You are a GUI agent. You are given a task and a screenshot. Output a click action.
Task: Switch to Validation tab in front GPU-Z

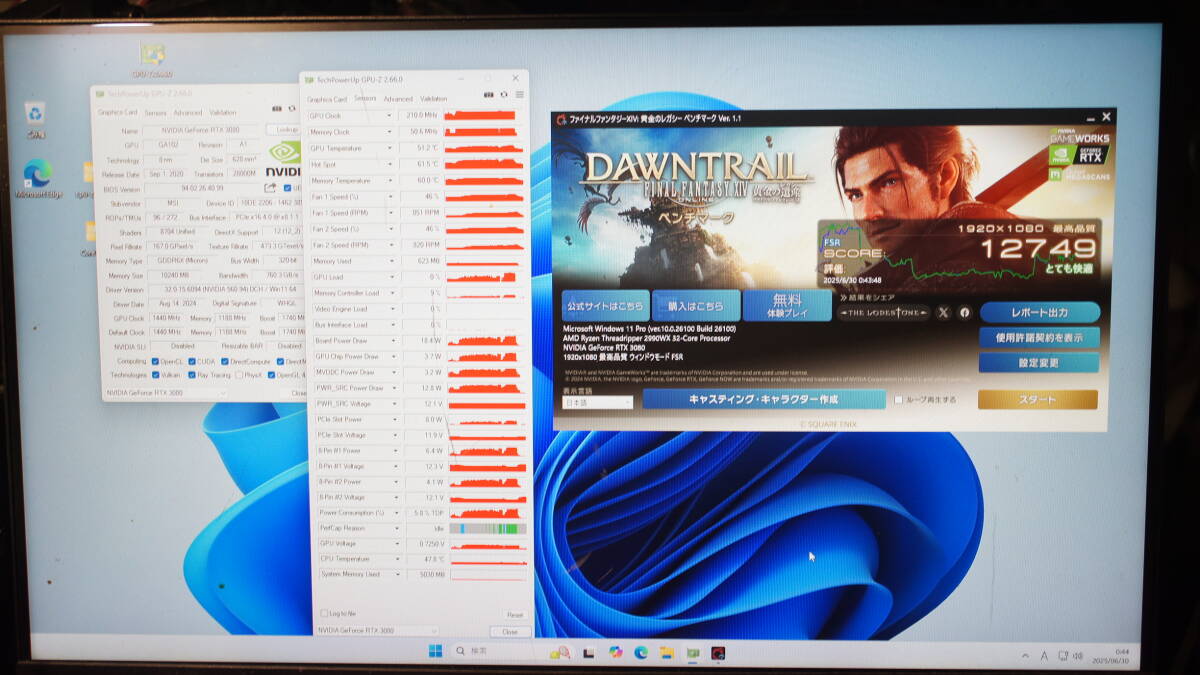(434, 99)
